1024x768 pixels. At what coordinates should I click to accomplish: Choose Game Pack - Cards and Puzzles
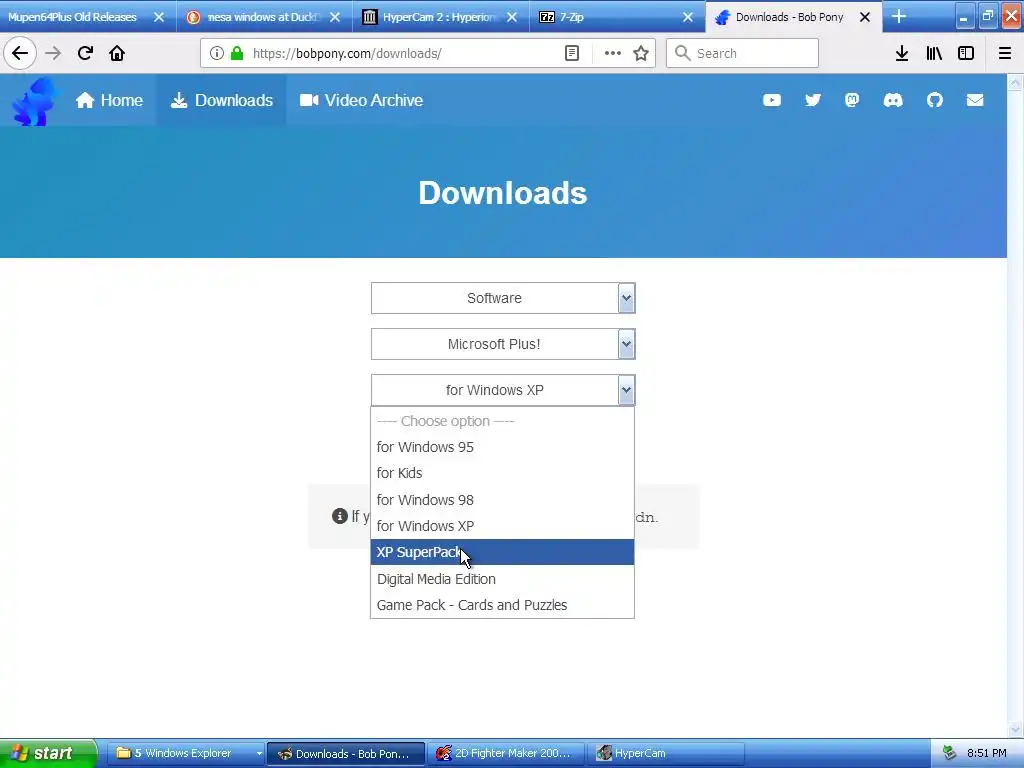point(502,605)
